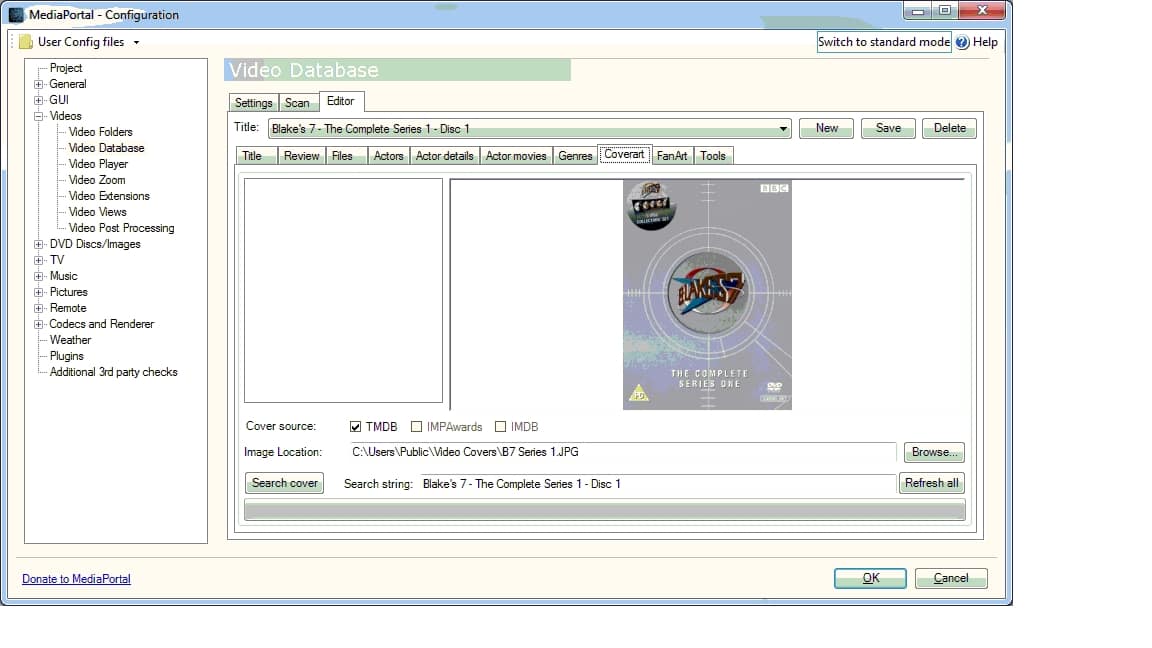Viewport: 1152px width, 648px height.
Task: Click the Search string input field
Action: 658,484
